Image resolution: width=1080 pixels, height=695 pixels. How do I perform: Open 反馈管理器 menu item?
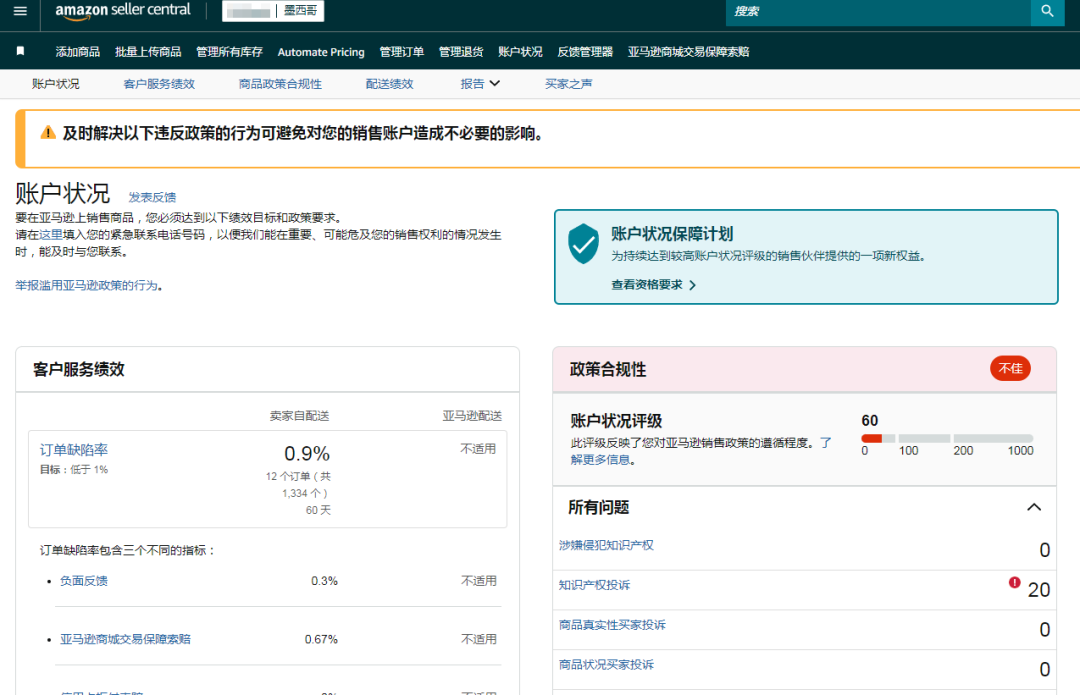pyautogui.click(x=585, y=52)
